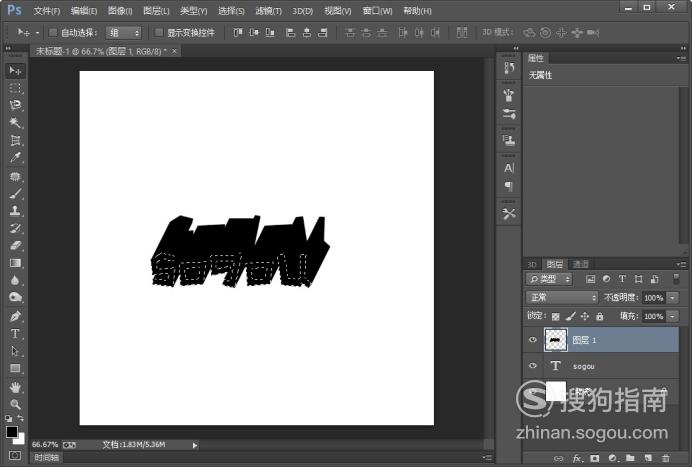Viewport: 692px width, 467px height.
Task: Toggle lock image pixels brush icon
Action: tap(571, 316)
